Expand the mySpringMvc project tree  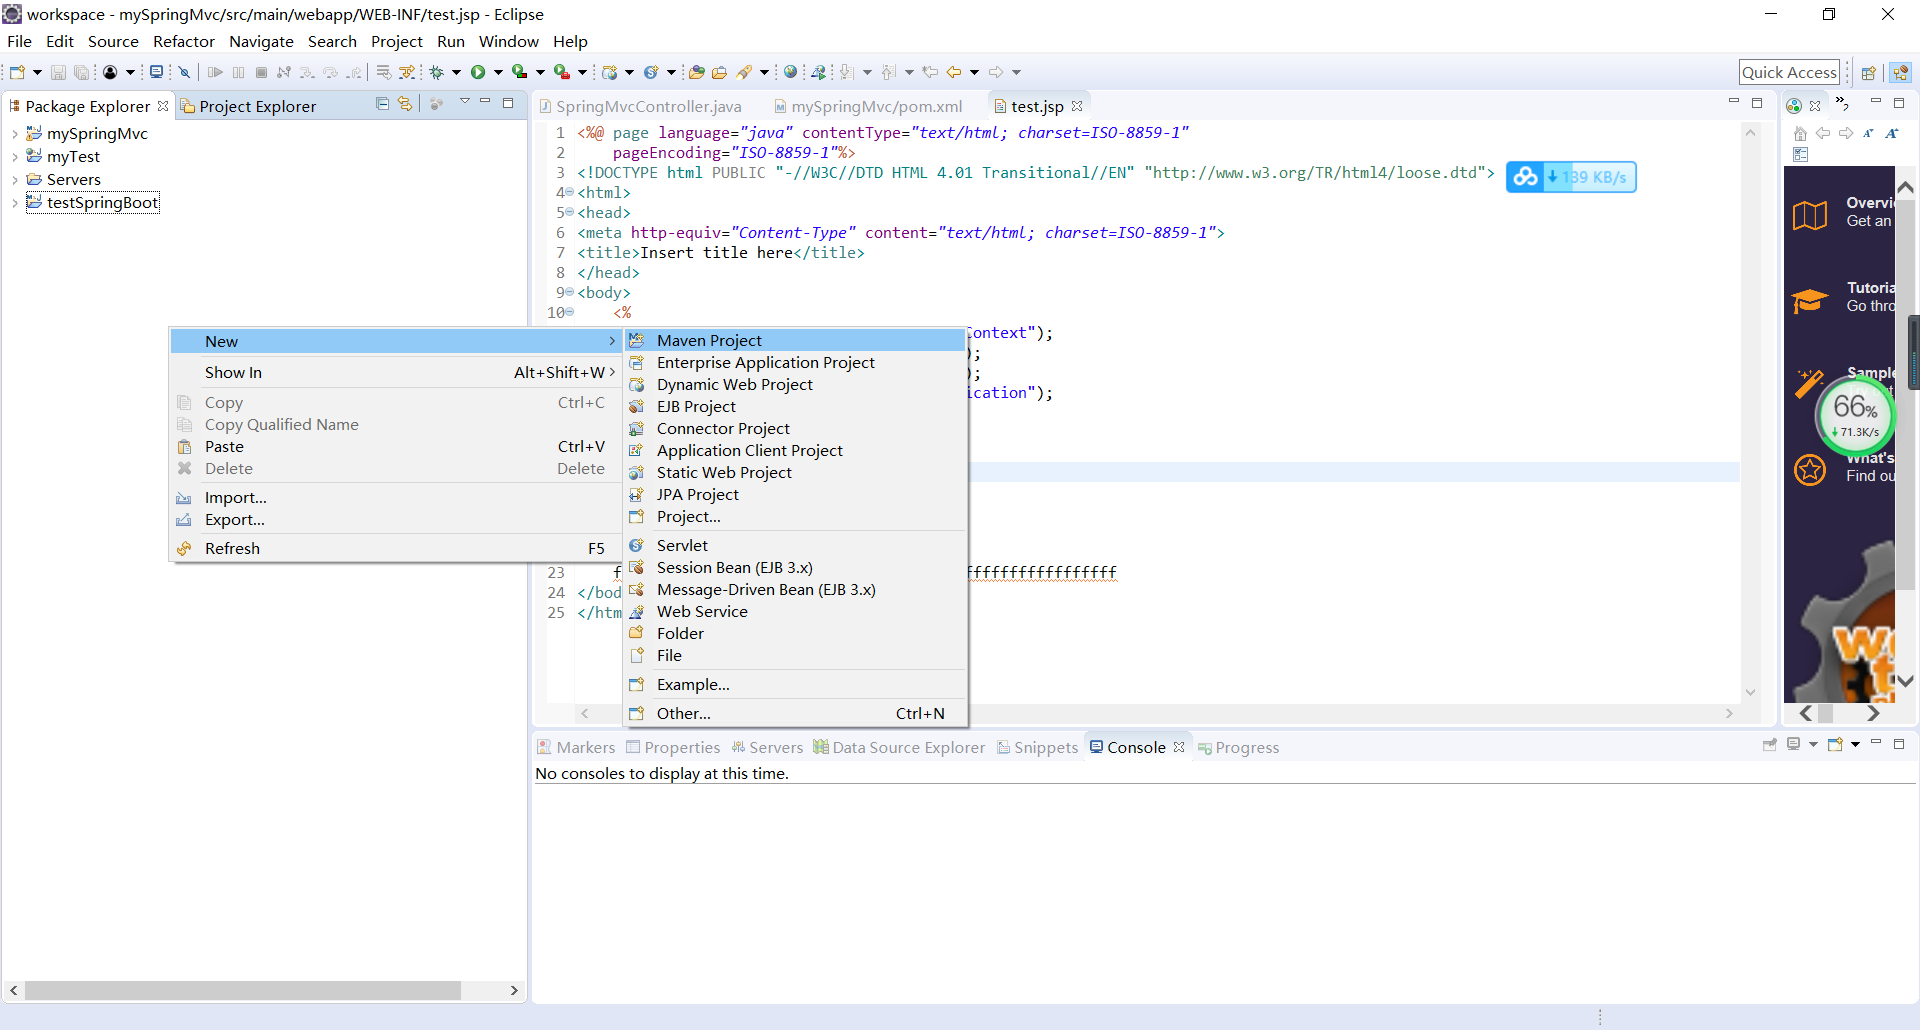[14, 134]
